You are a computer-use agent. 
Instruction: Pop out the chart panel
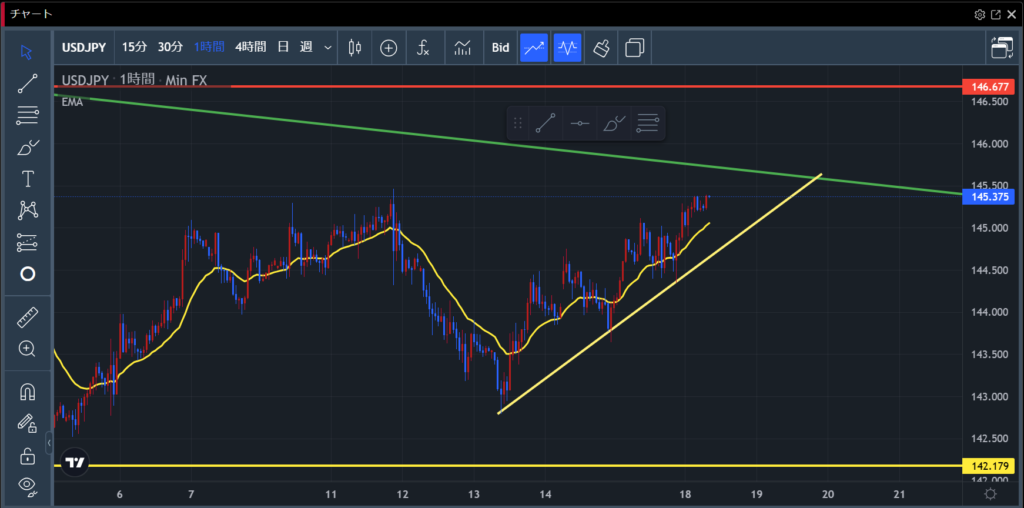click(x=996, y=14)
